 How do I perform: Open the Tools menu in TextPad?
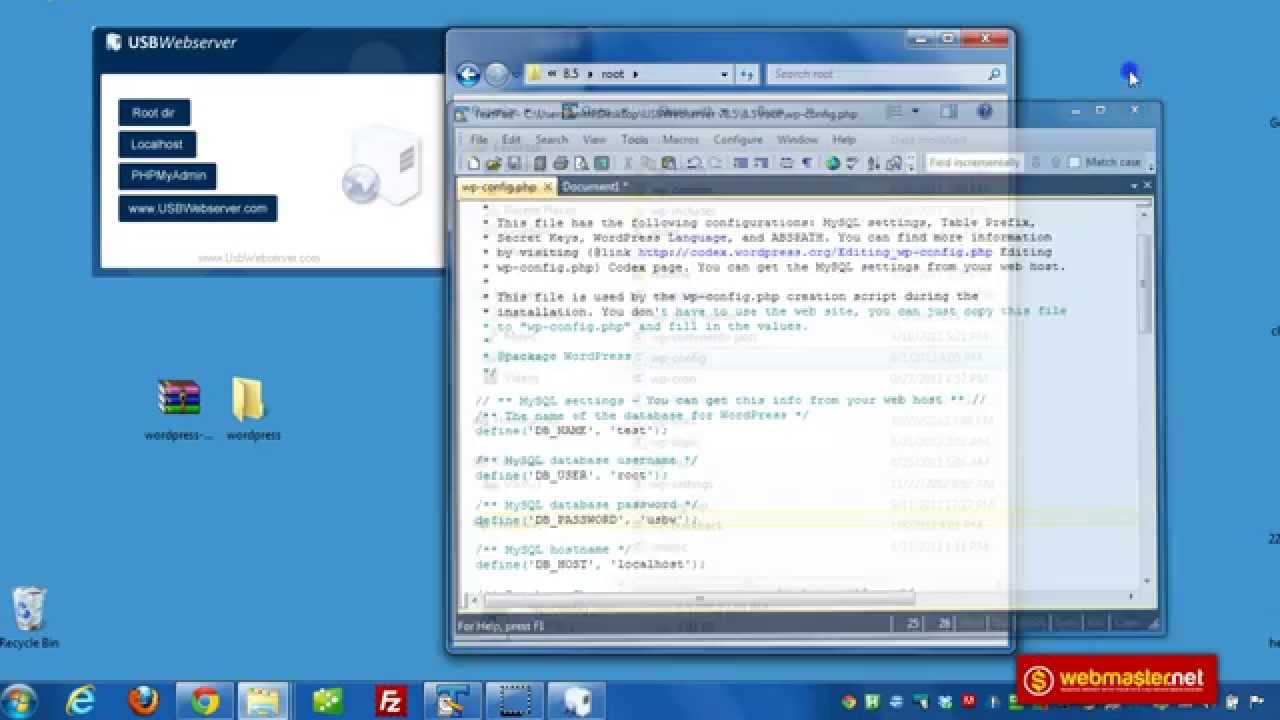[x=635, y=140]
